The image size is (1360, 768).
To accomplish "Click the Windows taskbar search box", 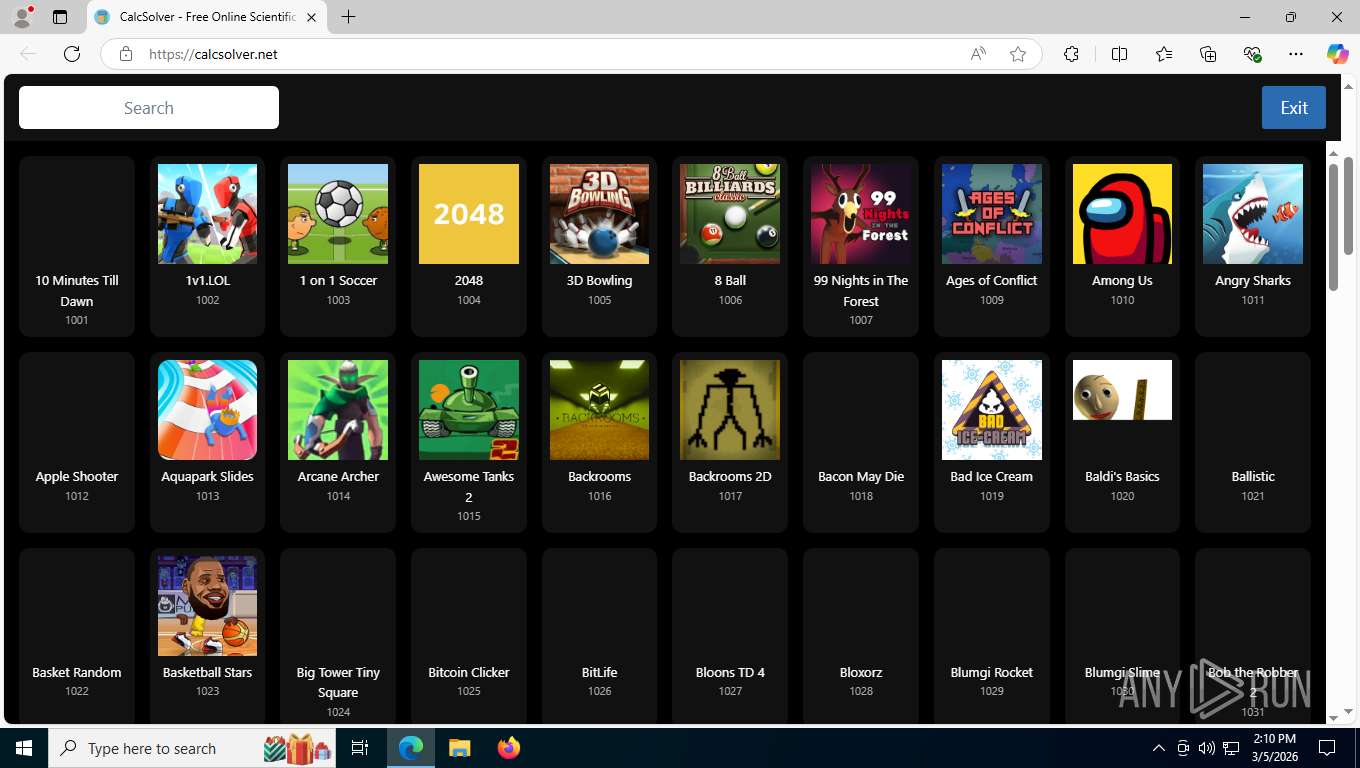I will pyautogui.click(x=194, y=748).
